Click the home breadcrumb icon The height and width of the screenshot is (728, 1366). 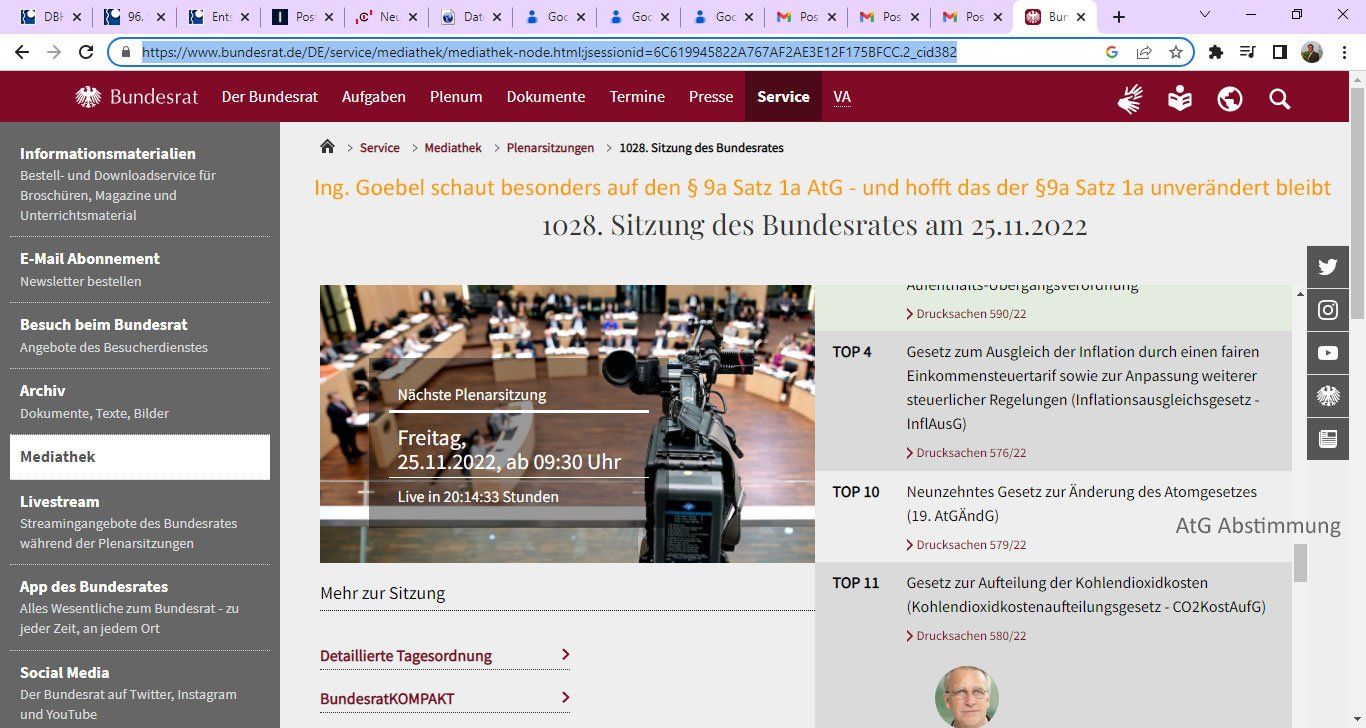pos(327,147)
